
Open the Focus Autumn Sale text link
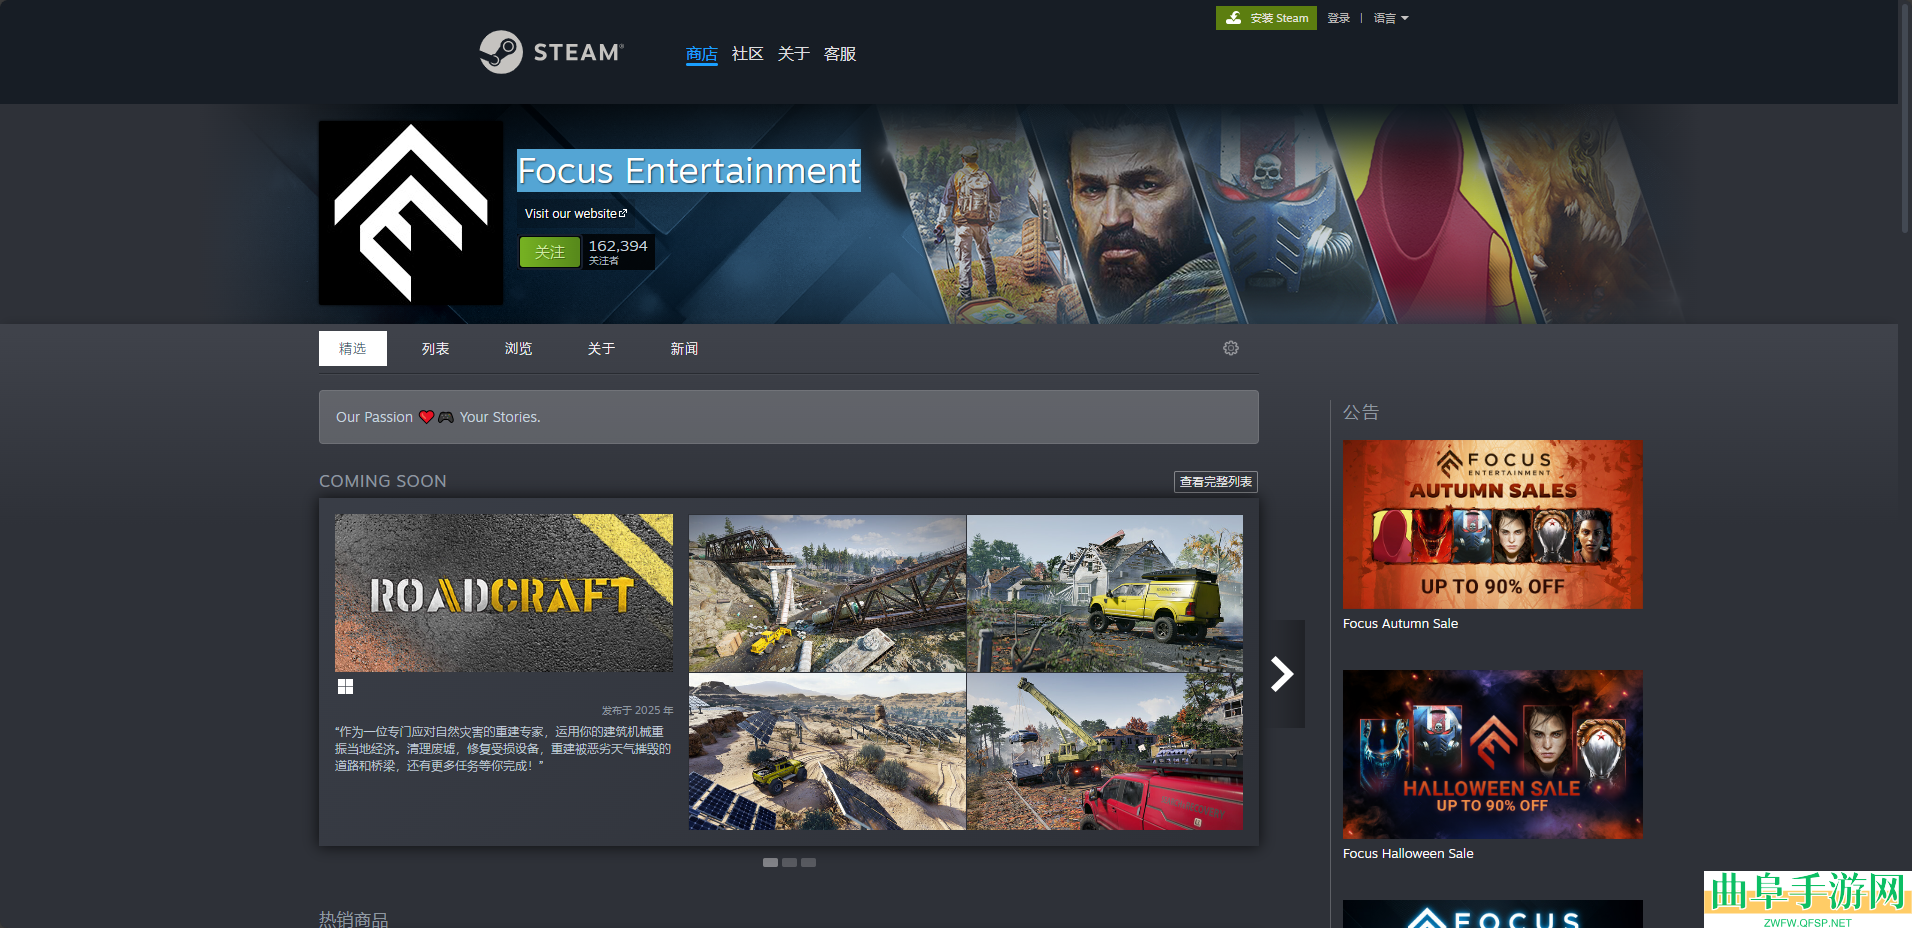pos(1400,623)
